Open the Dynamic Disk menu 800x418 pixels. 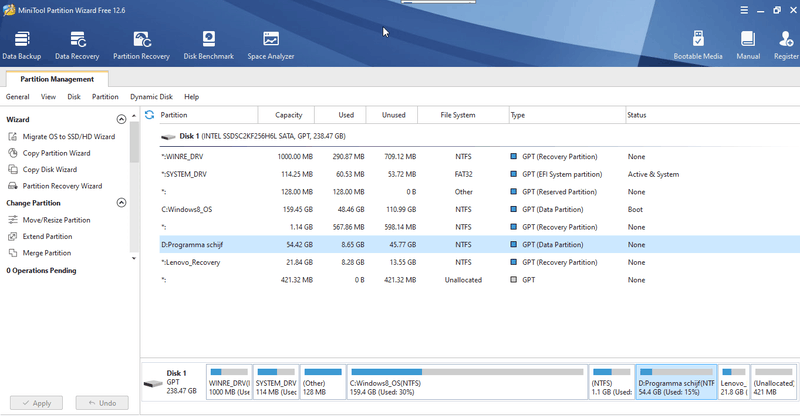coord(151,97)
